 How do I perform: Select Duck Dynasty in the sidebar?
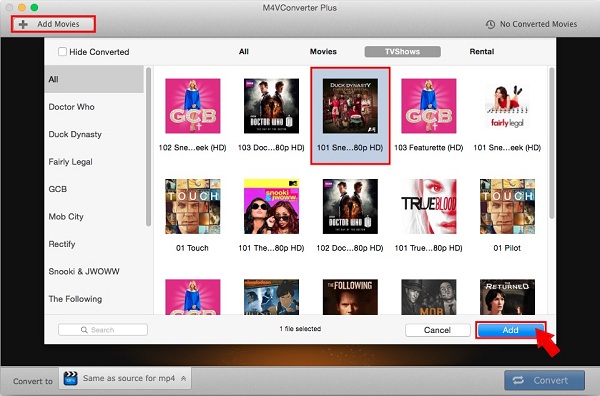point(94,134)
